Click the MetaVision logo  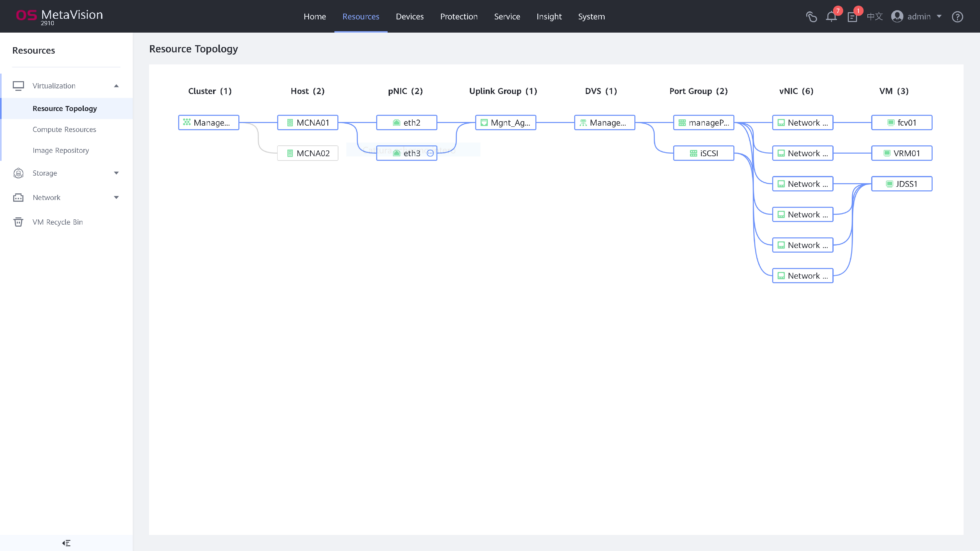59,16
